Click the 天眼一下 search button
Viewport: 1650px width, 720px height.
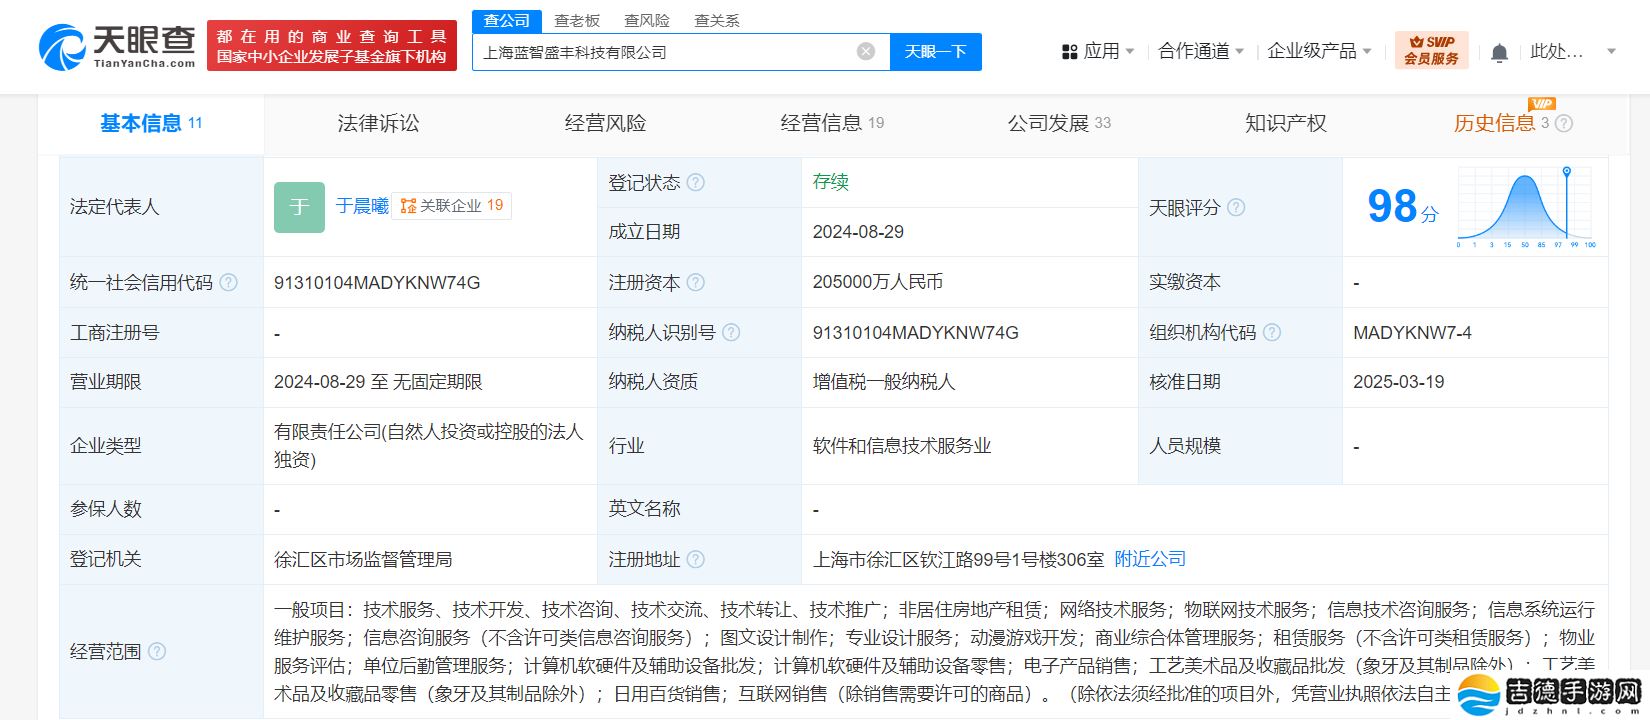(936, 52)
